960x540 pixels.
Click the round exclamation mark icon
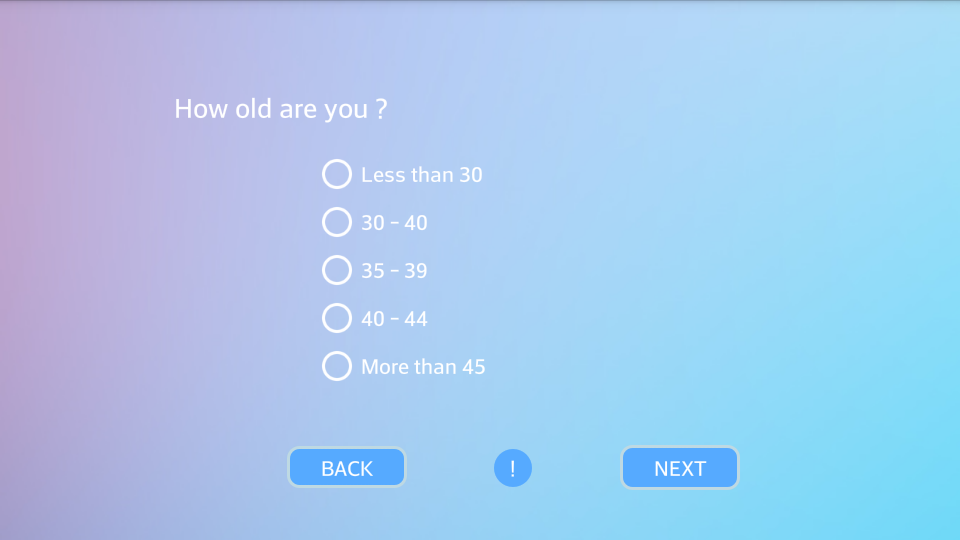tap(513, 468)
